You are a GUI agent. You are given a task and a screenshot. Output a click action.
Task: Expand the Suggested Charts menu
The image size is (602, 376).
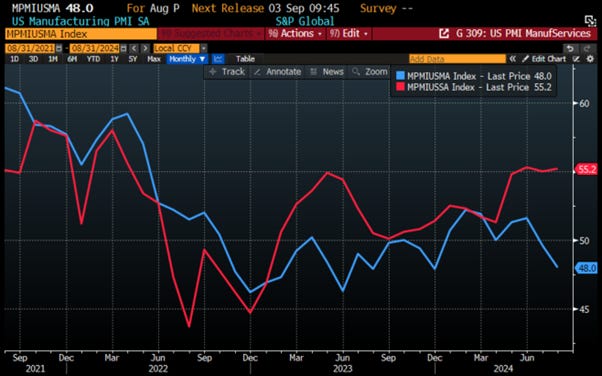point(210,34)
